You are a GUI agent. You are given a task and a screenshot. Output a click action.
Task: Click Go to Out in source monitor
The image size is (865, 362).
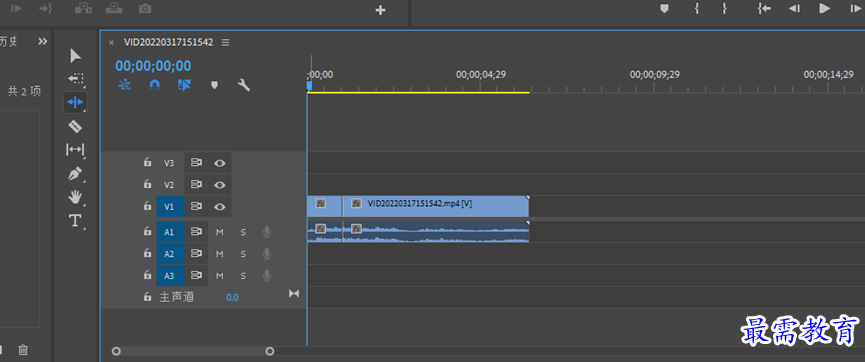(46, 9)
